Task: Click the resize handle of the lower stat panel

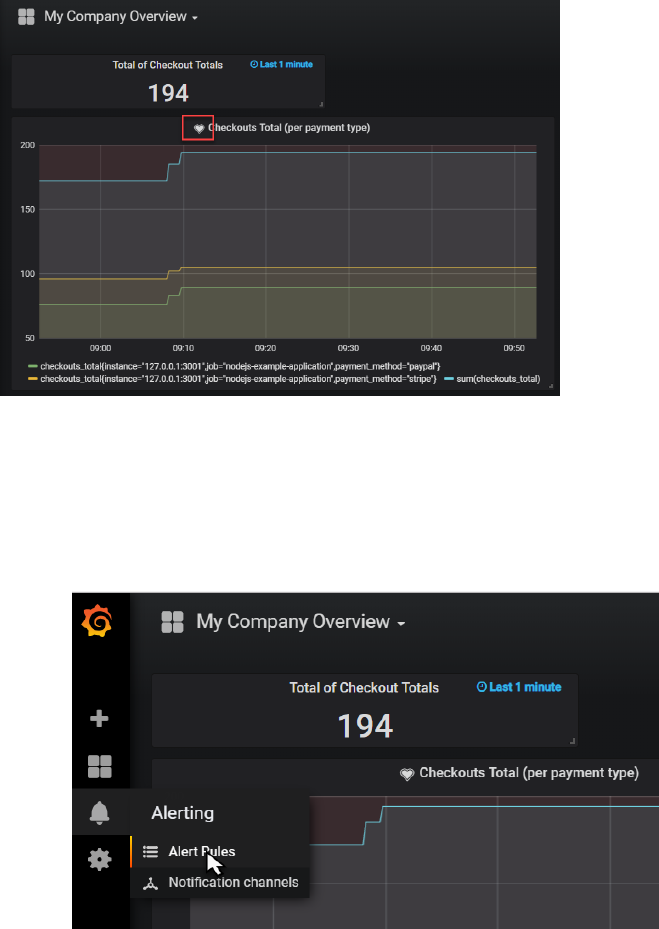Action: pyautogui.click(x=573, y=741)
